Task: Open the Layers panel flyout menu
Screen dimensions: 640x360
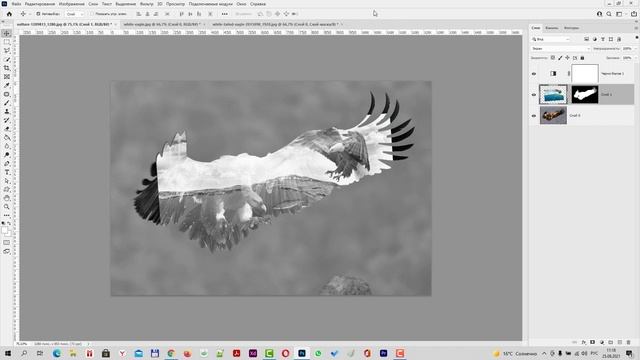Action: pyautogui.click(x=636, y=28)
